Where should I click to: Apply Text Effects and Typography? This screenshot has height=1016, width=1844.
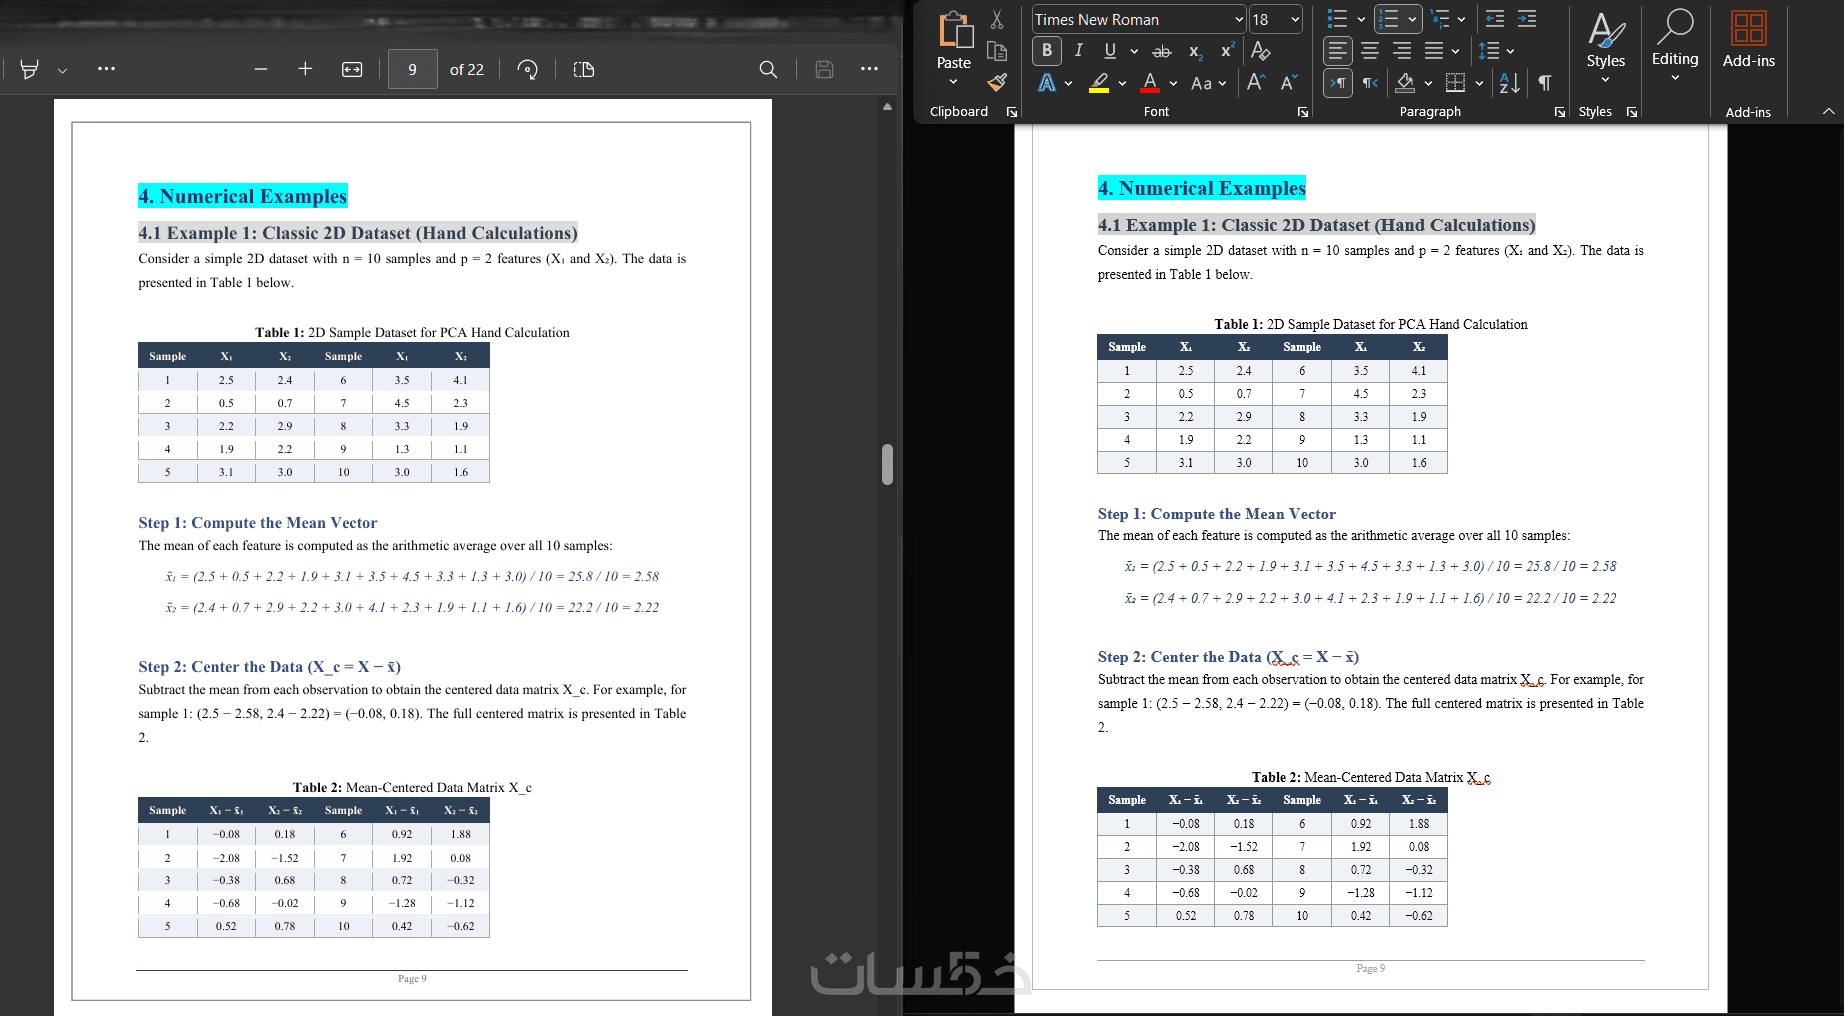(x=1047, y=83)
